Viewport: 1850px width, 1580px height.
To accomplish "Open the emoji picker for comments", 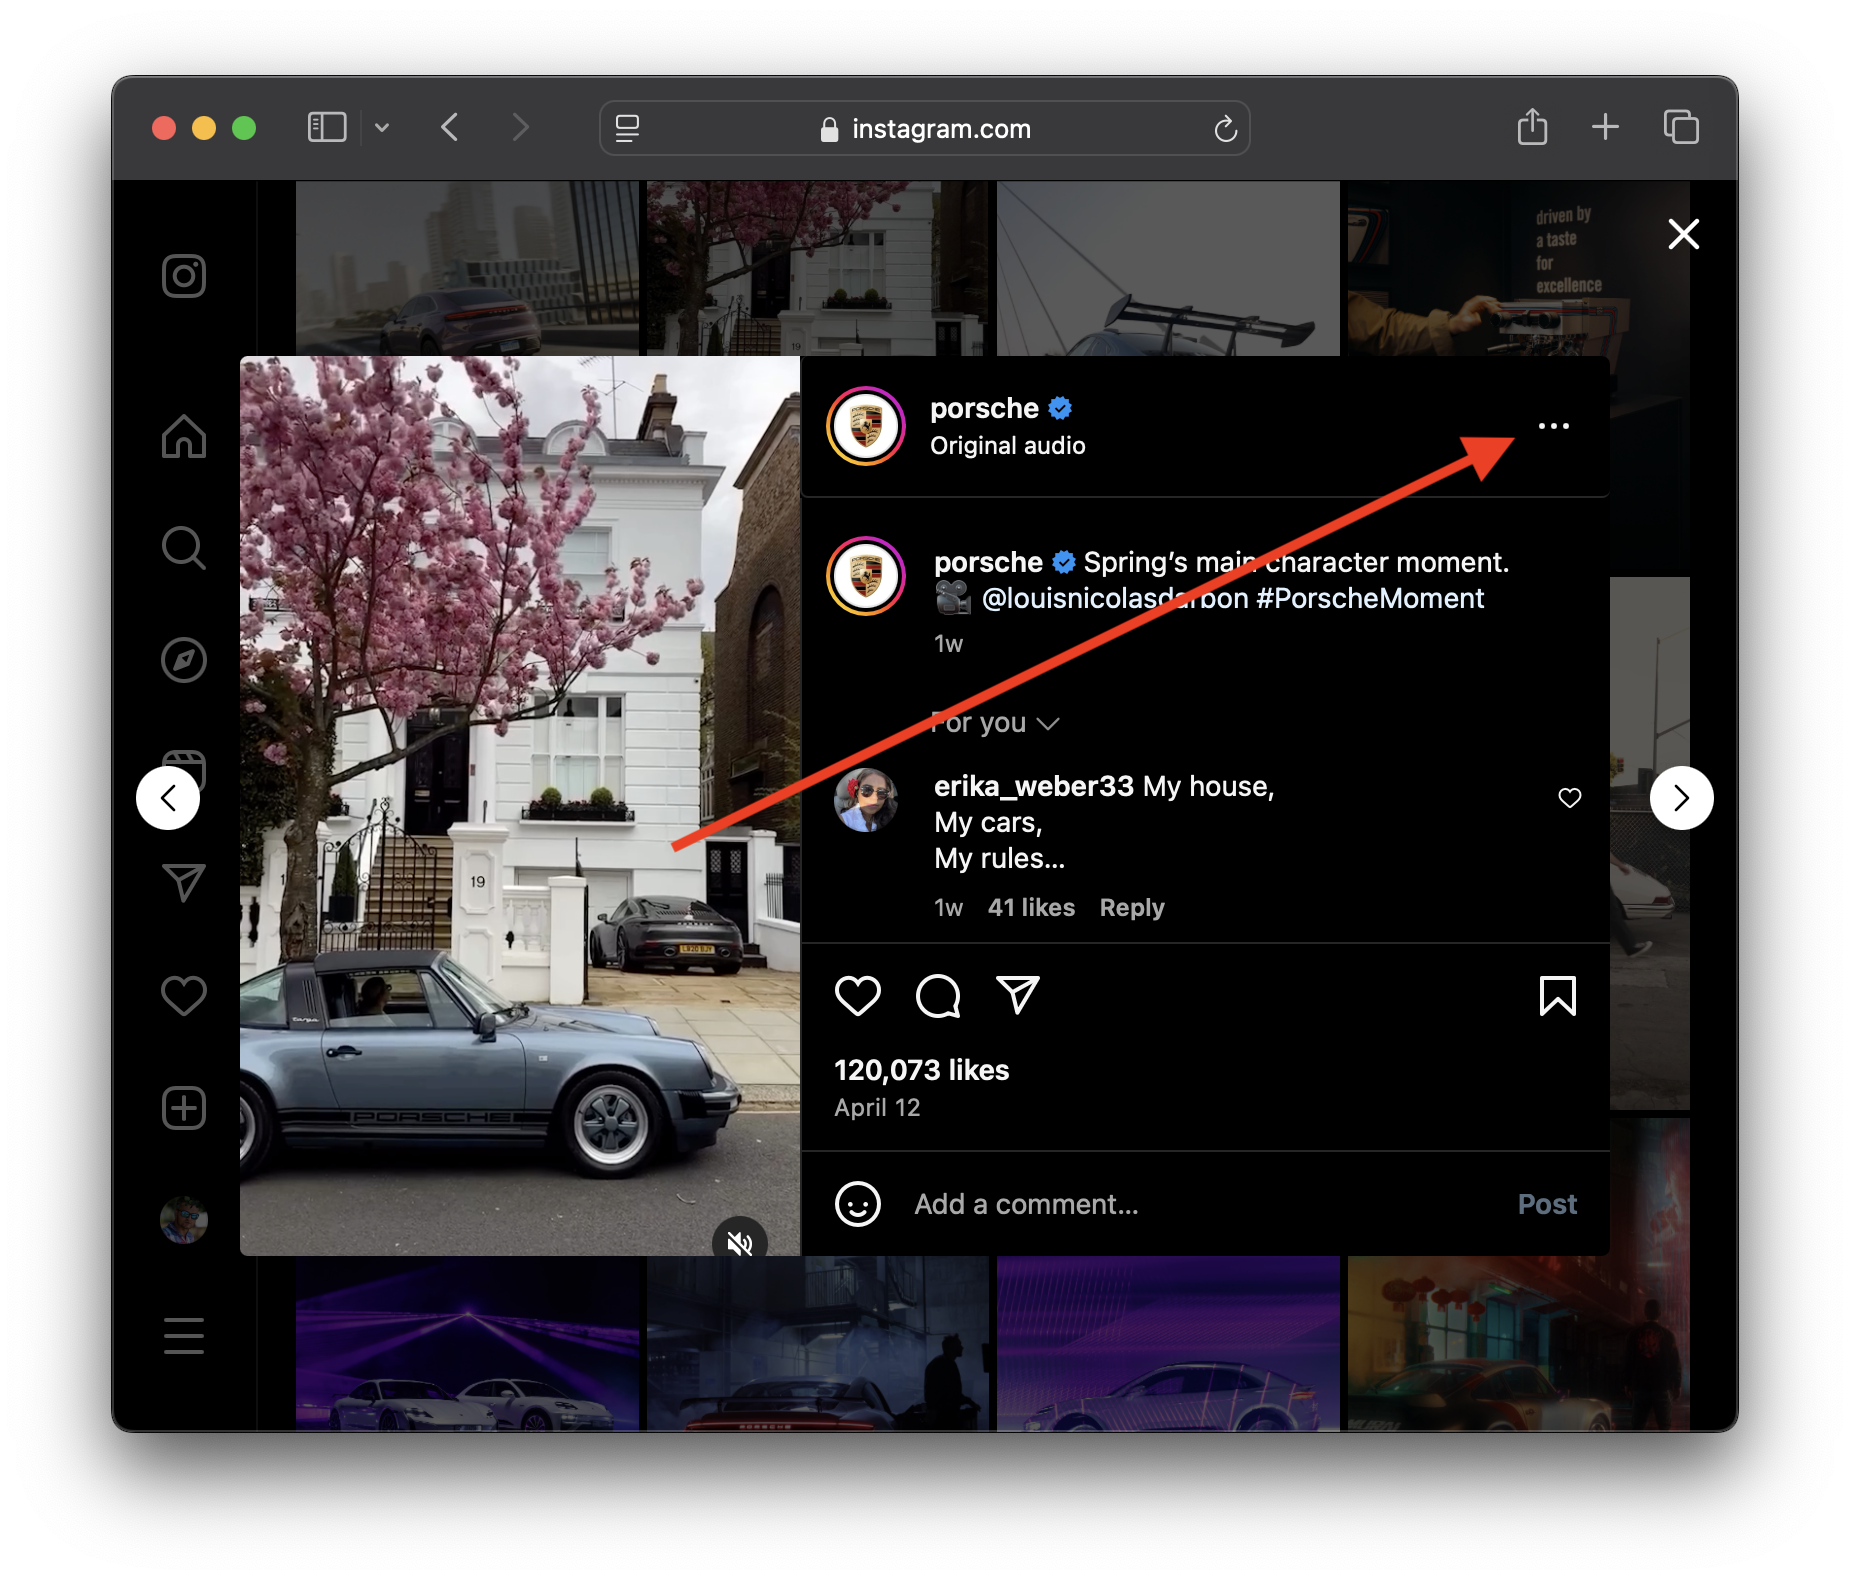I will [x=858, y=1204].
